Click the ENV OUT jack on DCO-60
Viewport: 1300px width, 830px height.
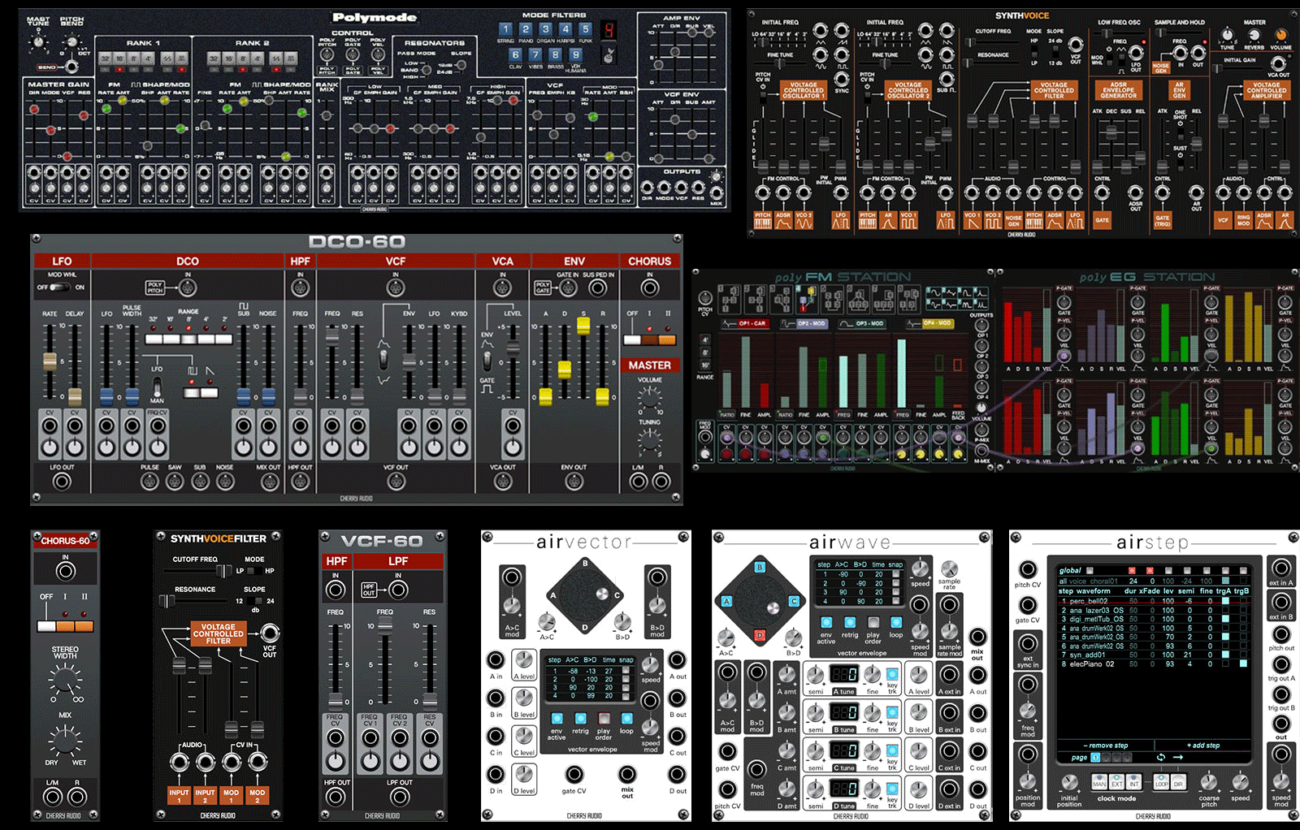(575, 482)
